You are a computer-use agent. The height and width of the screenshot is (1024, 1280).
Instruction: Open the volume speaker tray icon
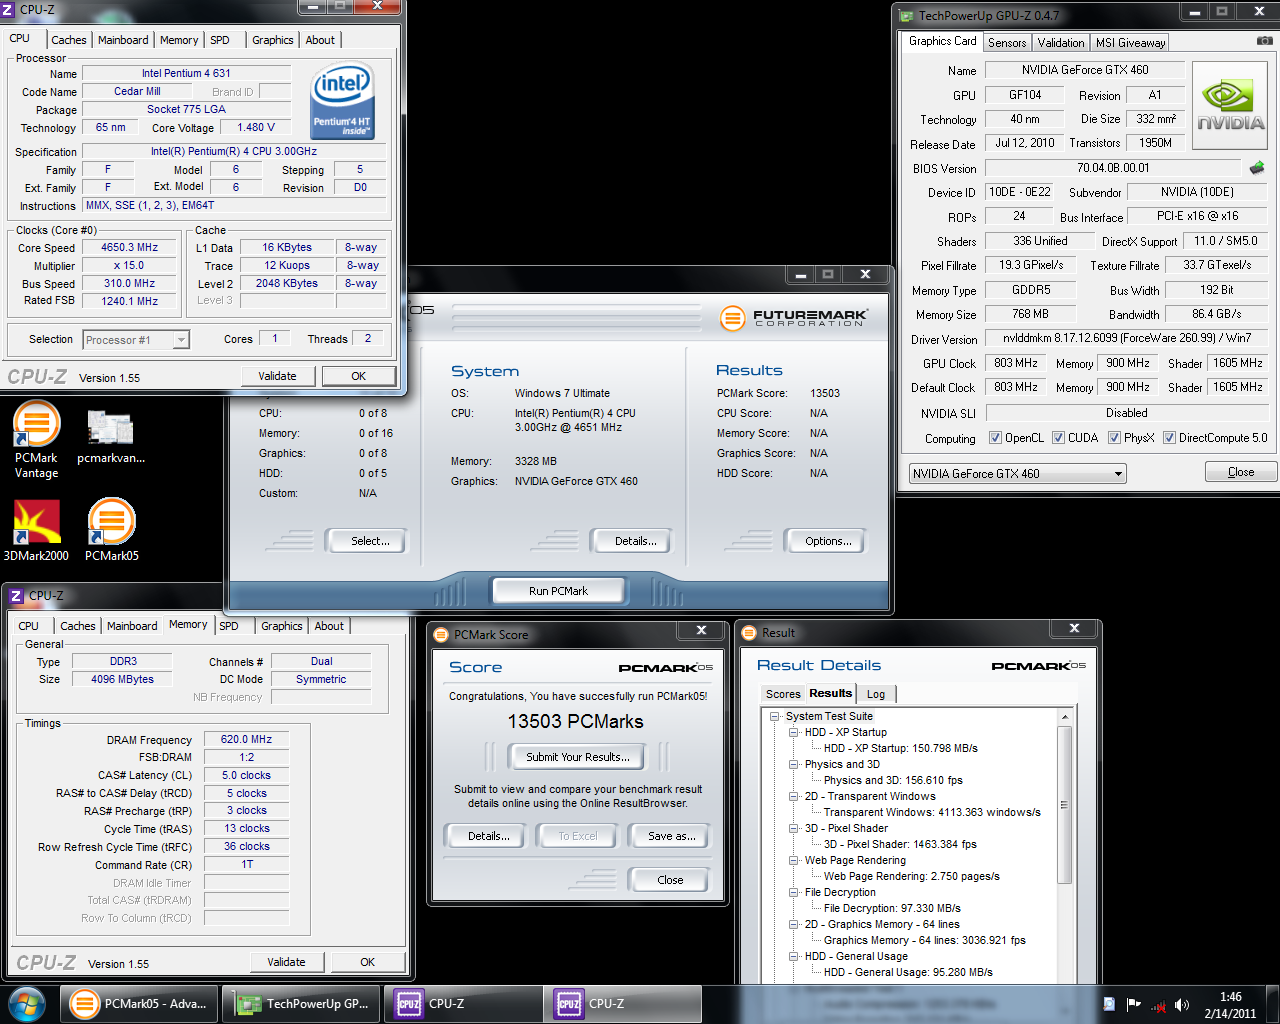tap(1182, 1005)
